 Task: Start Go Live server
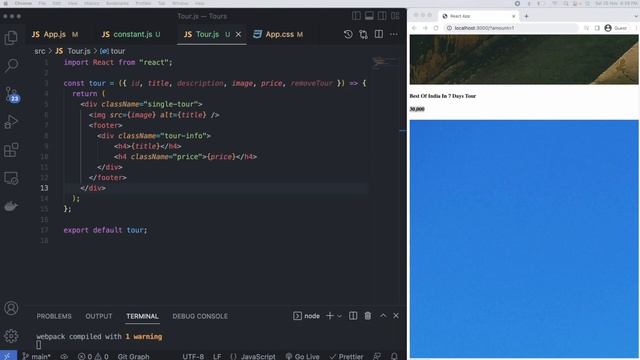(x=302, y=356)
